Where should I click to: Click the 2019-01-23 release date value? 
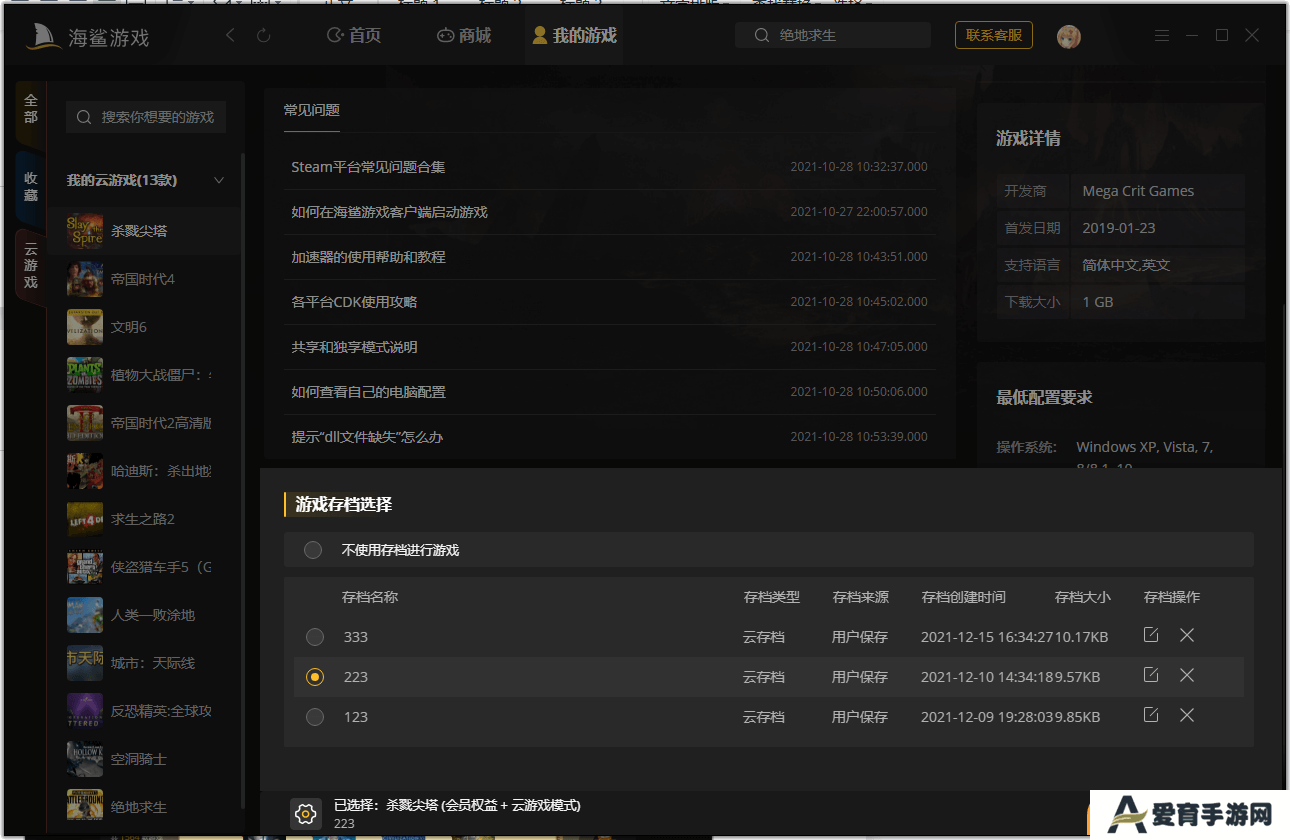(x=1118, y=228)
